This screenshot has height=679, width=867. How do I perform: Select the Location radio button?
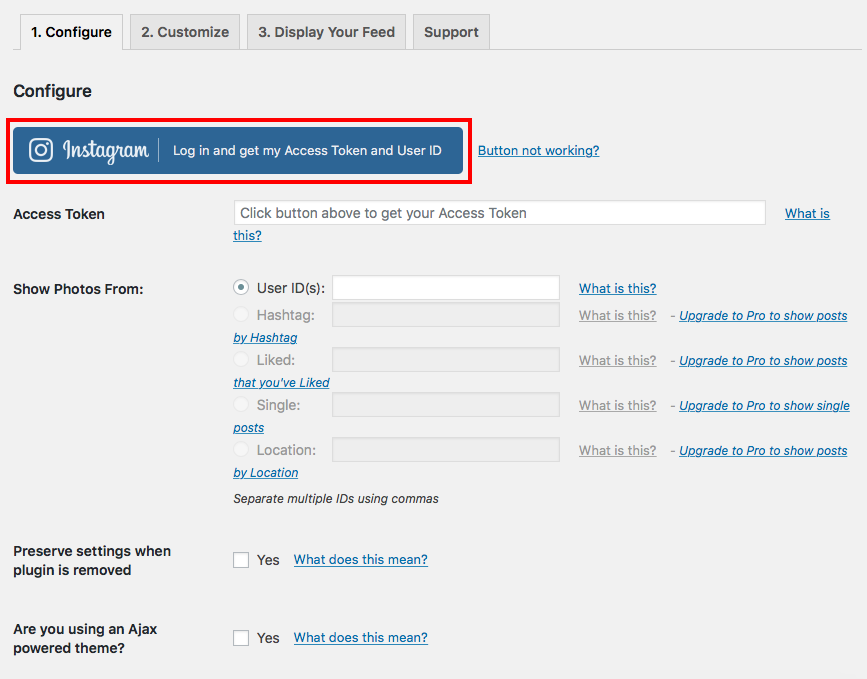tap(241, 449)
